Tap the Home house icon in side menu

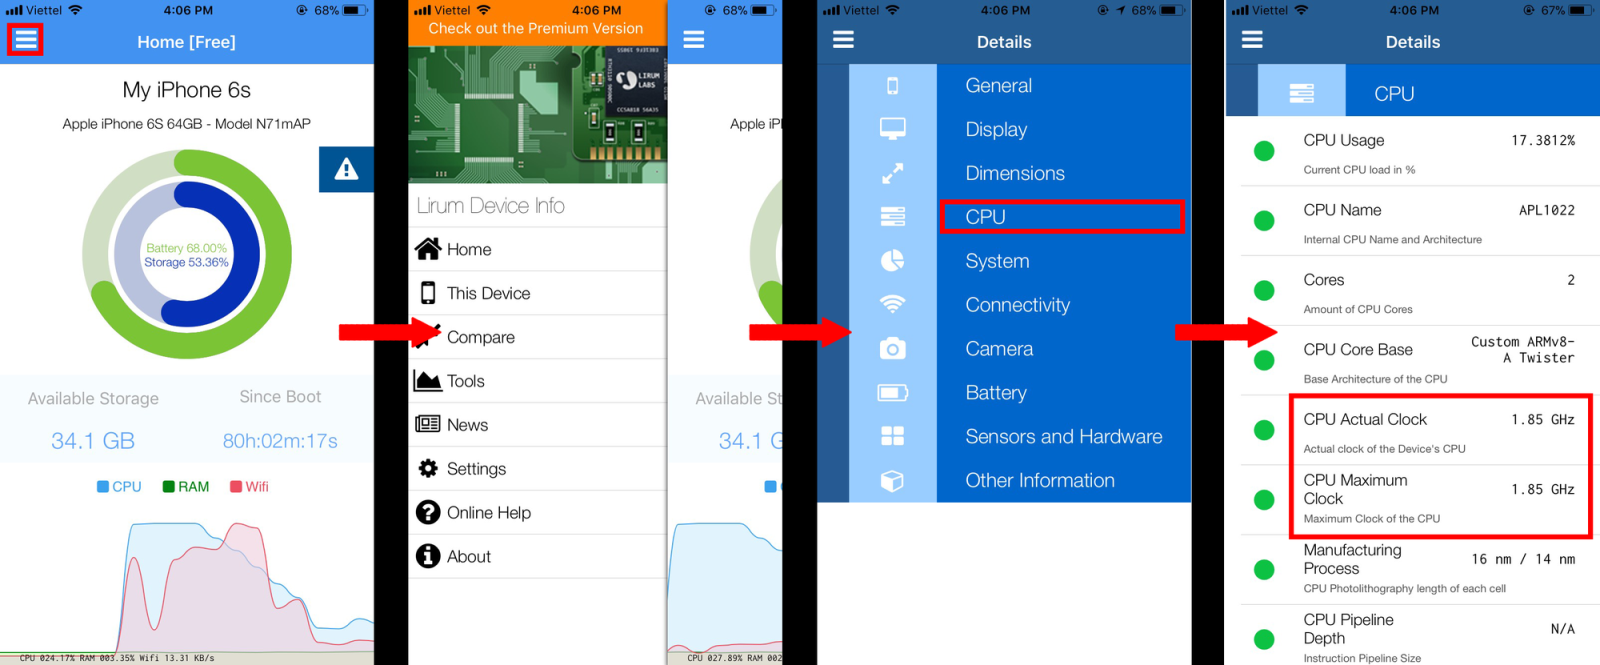[x=428, y=249]
